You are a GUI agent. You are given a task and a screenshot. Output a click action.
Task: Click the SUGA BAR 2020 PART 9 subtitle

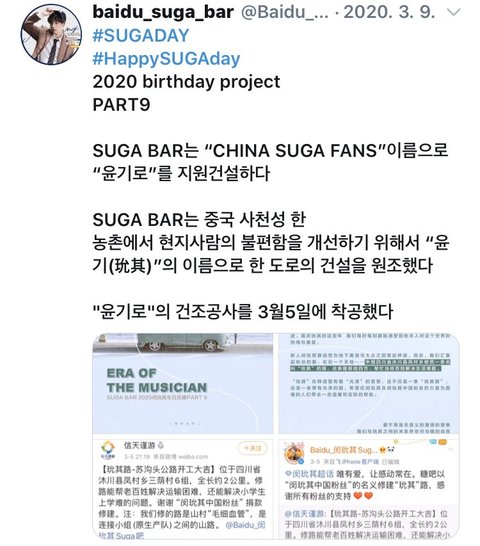click(x=157, y=397)
